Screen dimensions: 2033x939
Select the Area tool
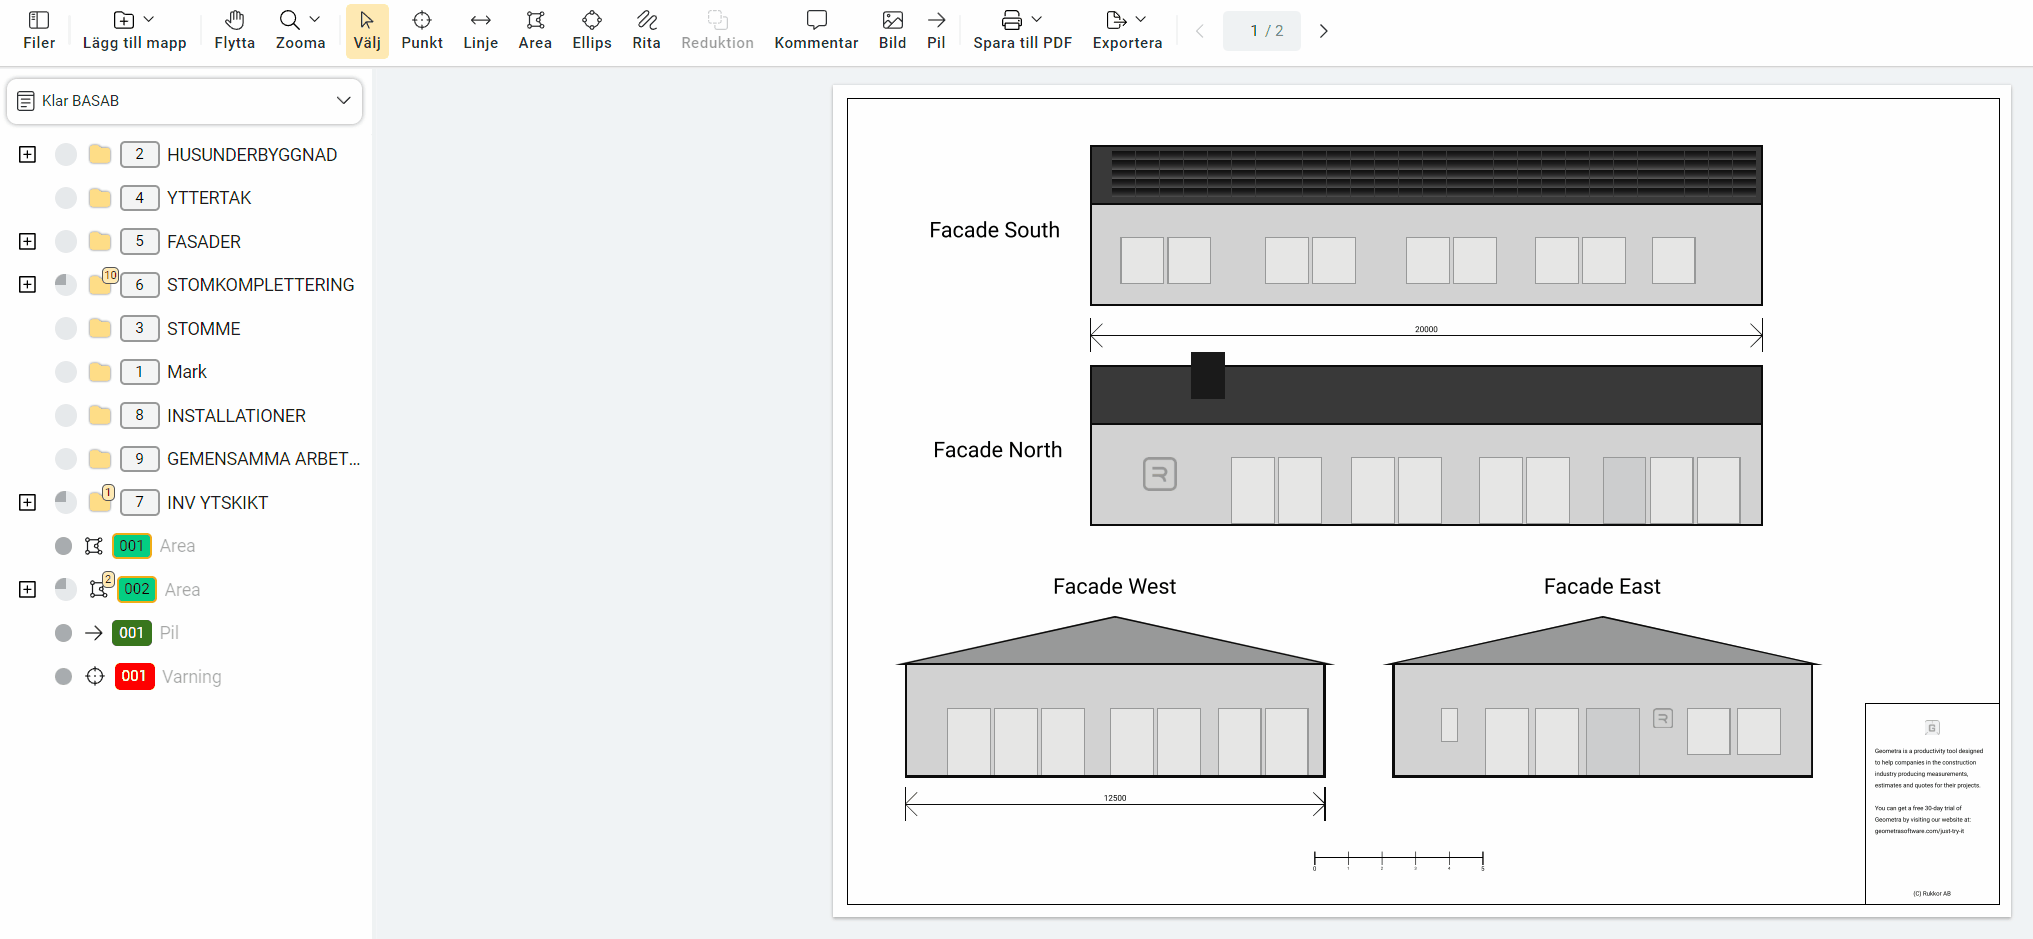point(535,31)
